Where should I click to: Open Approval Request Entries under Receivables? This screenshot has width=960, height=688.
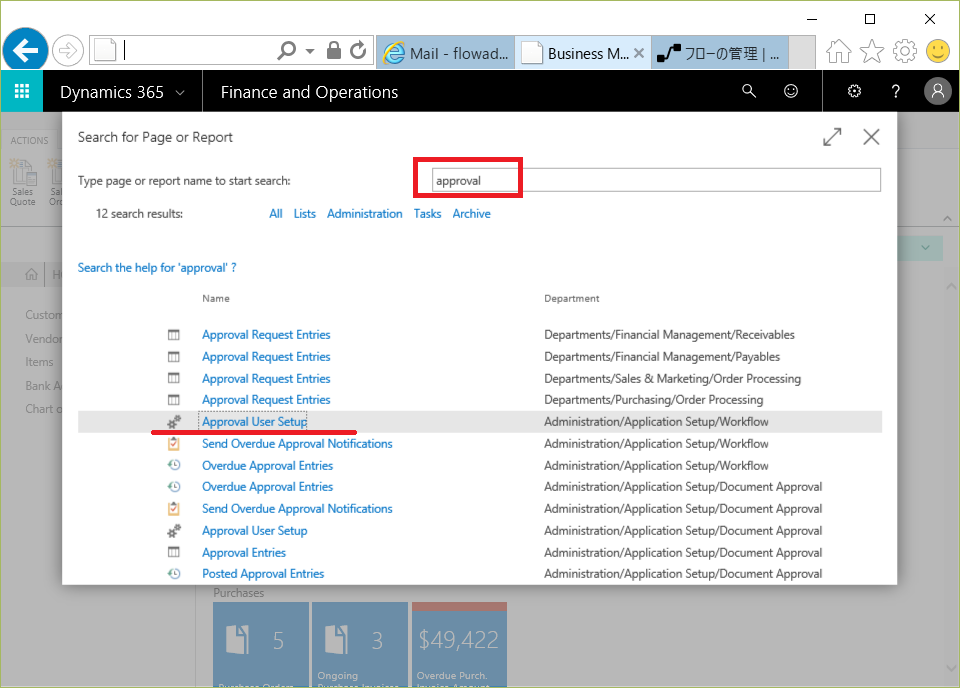pos(266,335)
